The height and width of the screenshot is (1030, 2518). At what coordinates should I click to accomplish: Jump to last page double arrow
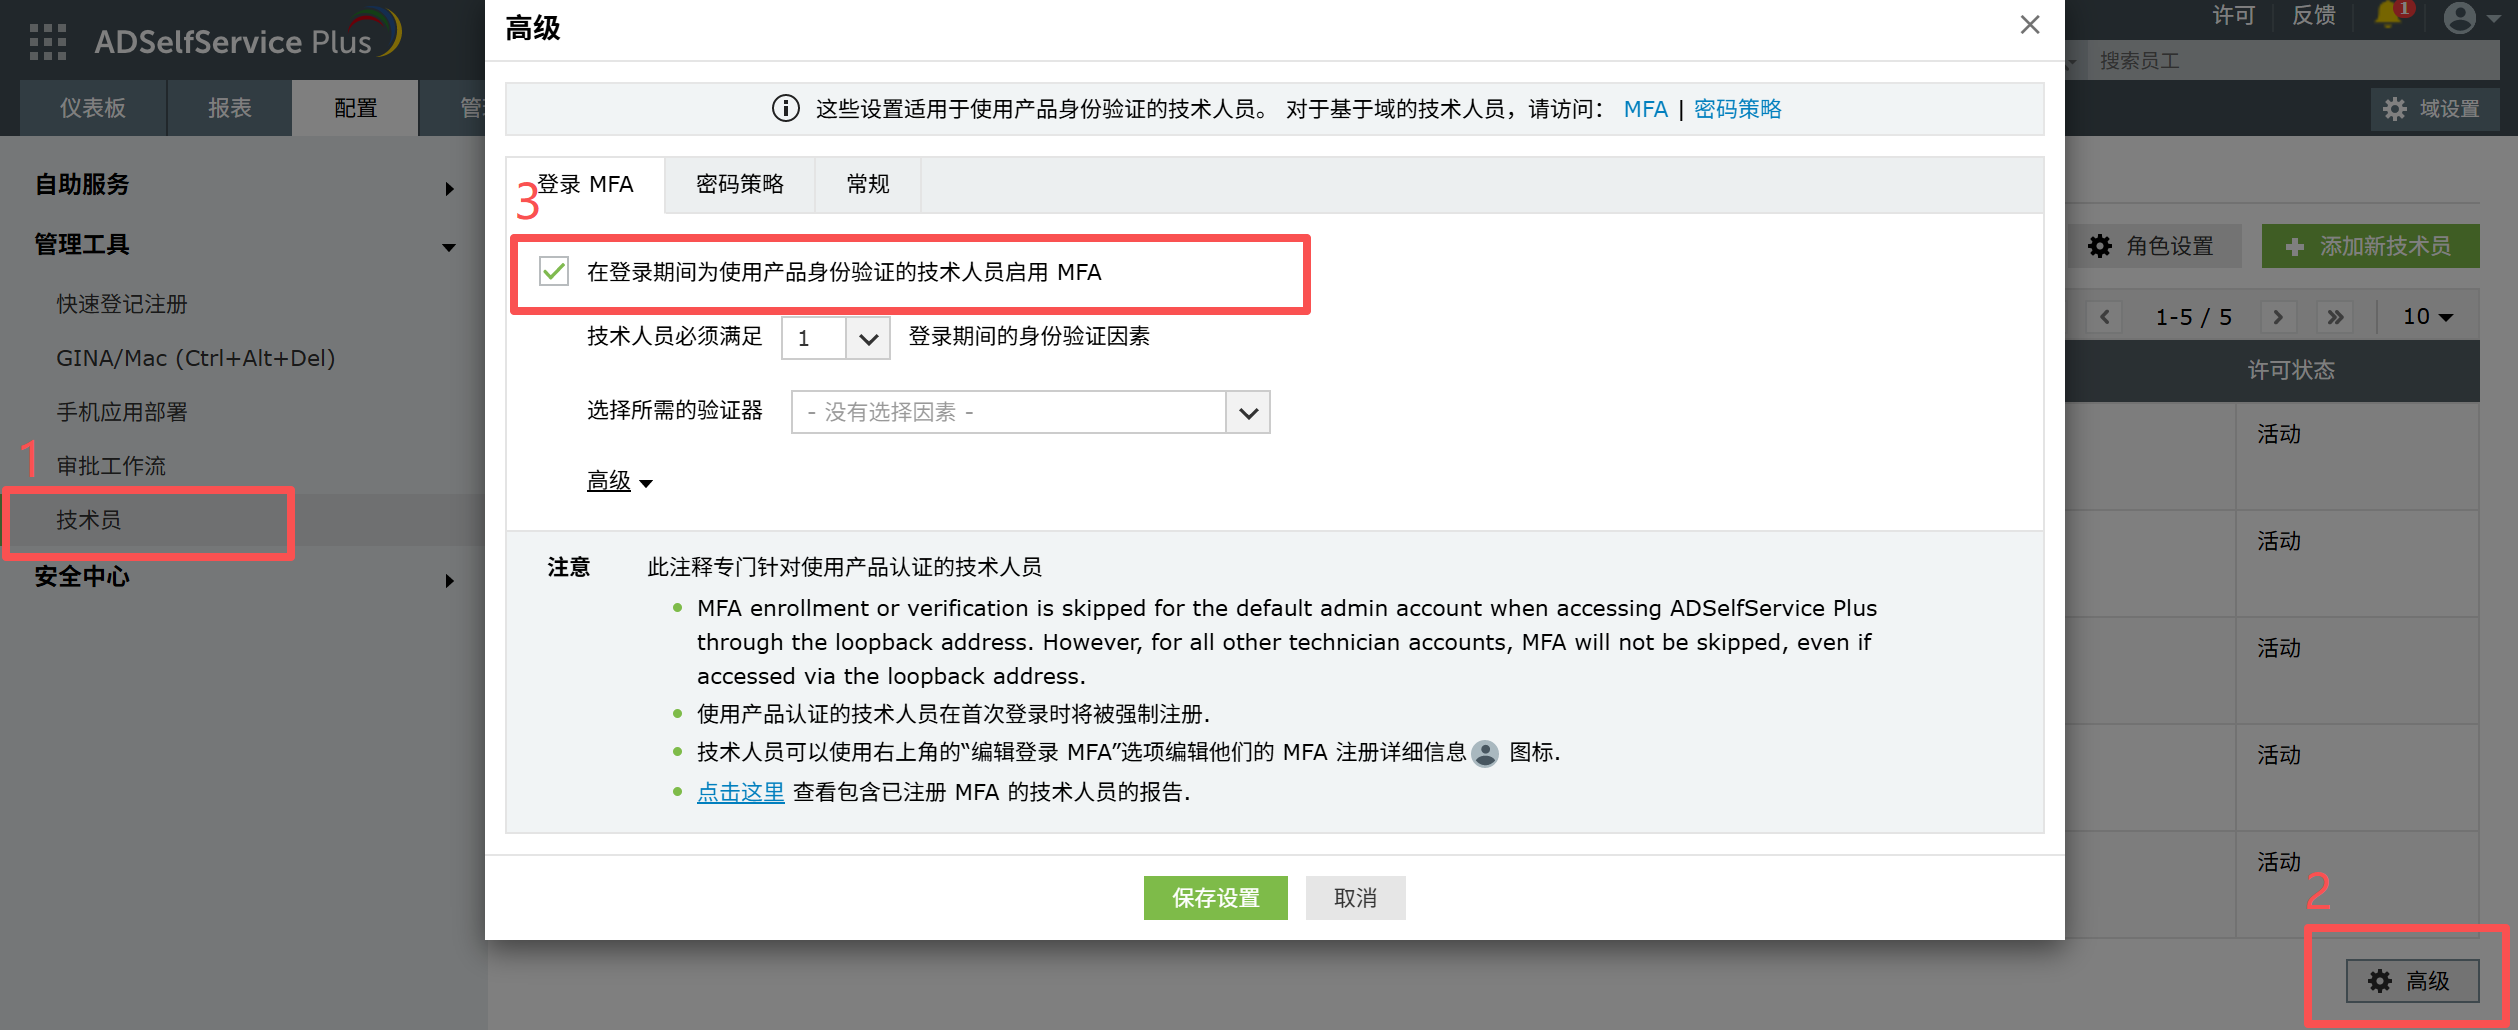[x=2335, y=317]
